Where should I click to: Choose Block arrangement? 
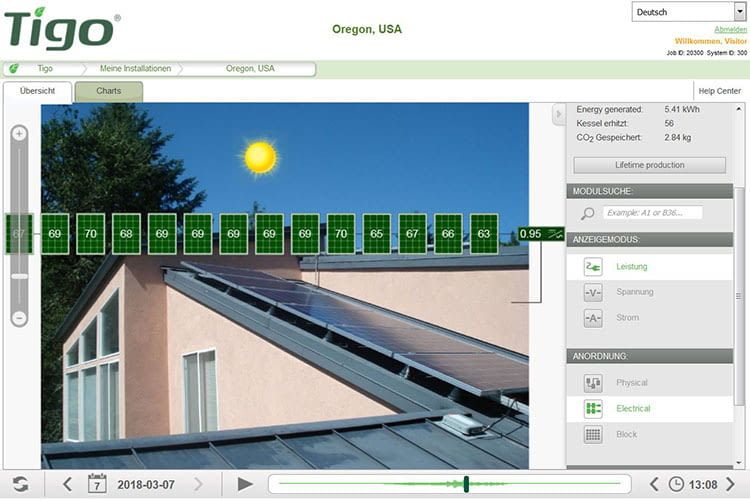(650, 434)
